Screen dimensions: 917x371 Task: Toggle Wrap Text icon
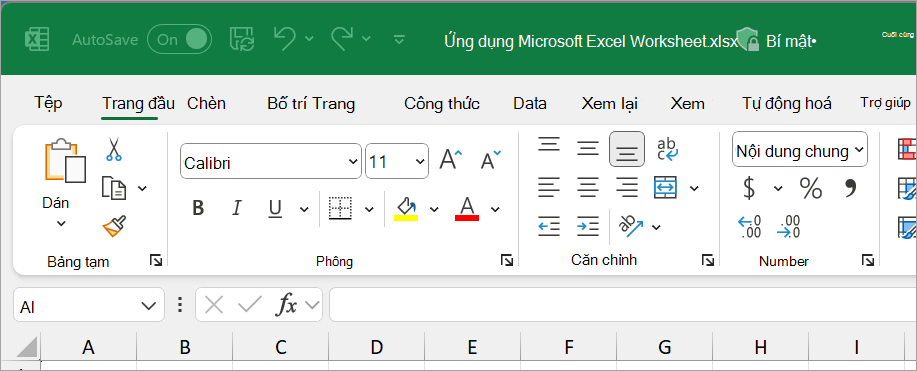coord(667,149)
